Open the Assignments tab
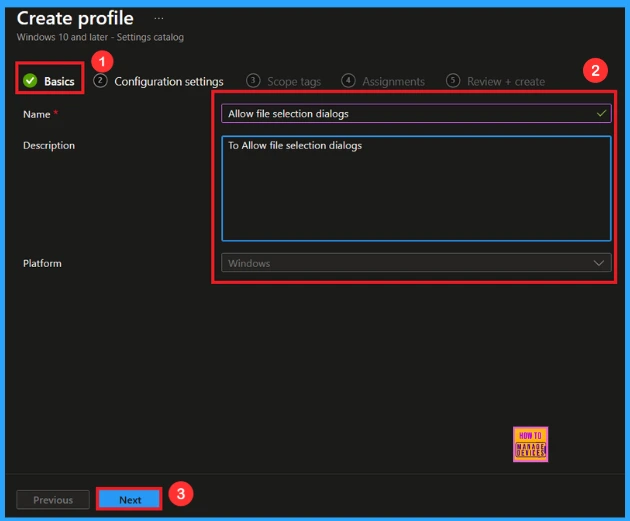This screenshot has height=521, width=630. 383,81
